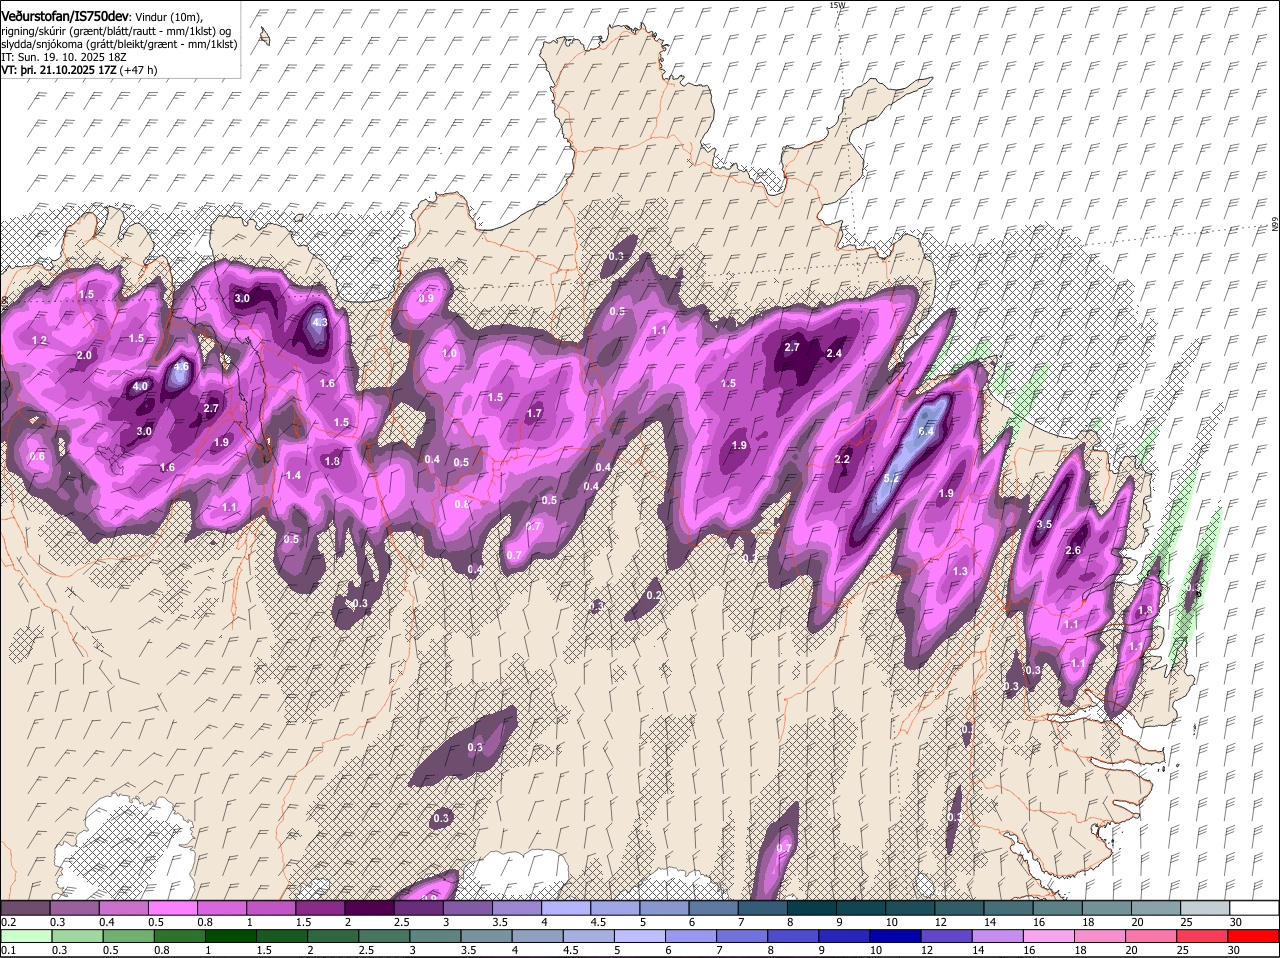Click the 15W longitude label at top

point(837,5)
